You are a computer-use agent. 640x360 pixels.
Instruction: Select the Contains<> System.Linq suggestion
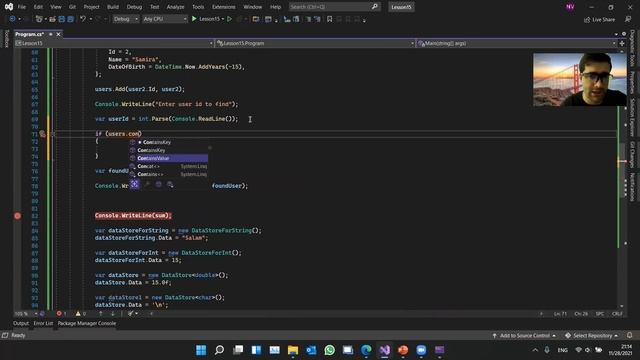[169, 174]
